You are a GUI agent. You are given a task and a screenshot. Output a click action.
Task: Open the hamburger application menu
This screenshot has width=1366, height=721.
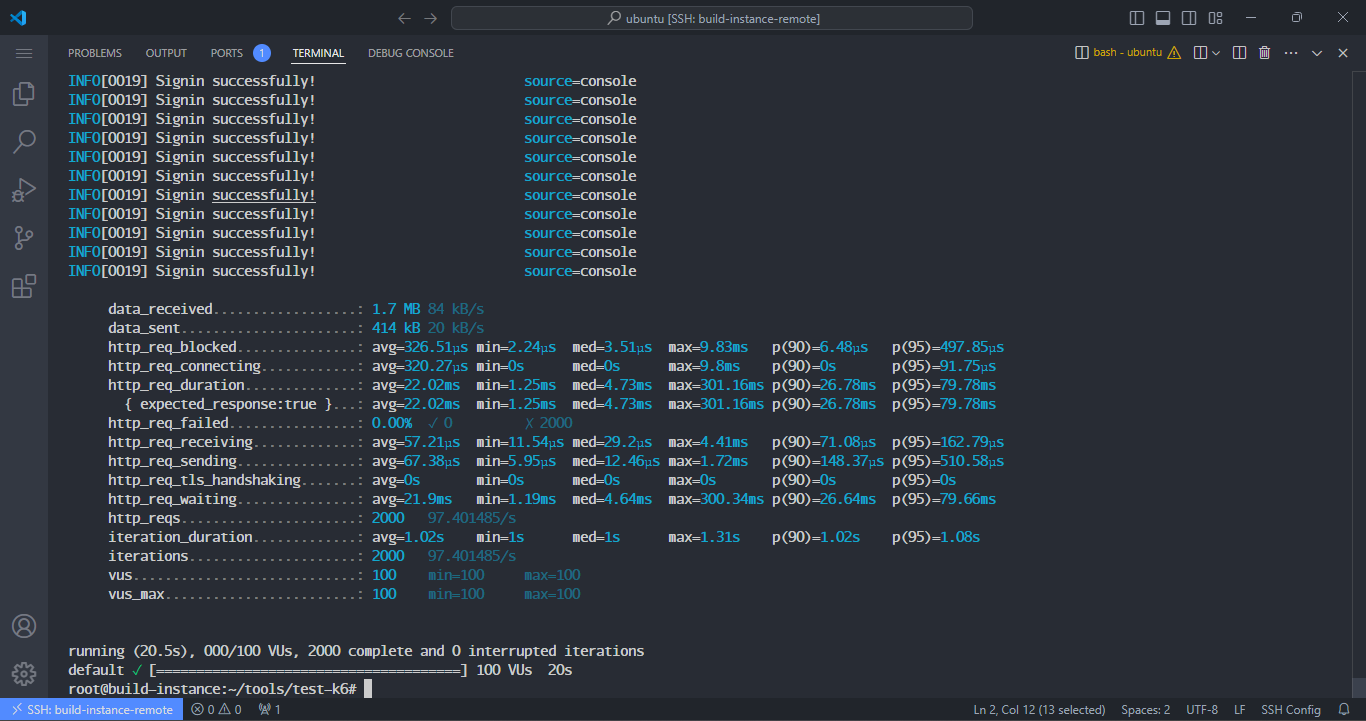24,53
